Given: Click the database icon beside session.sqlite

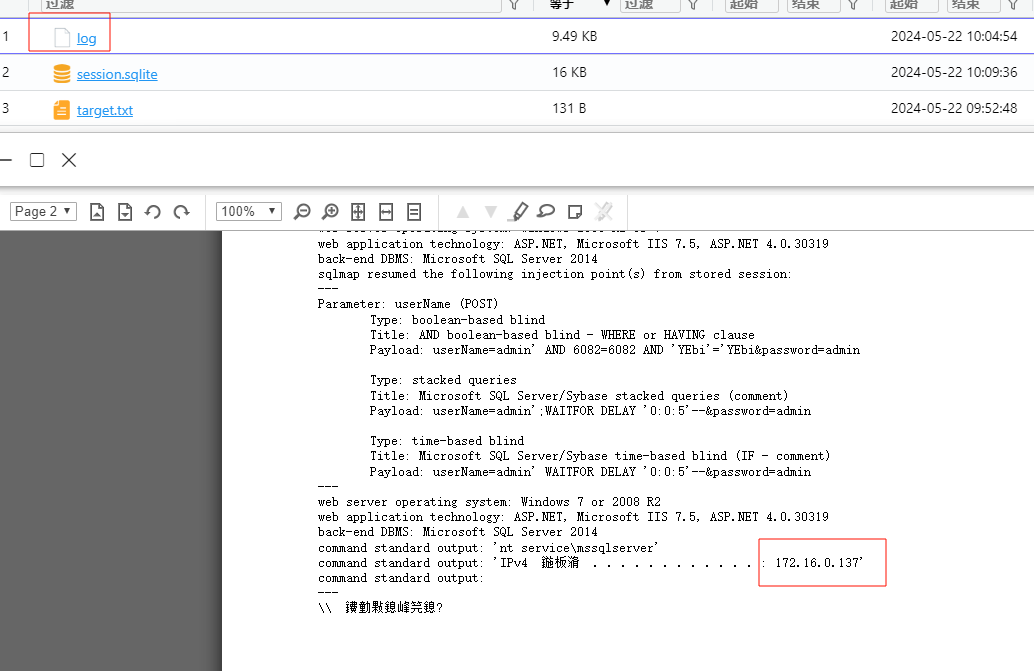Looking at the screenshot, I should 61,73.
